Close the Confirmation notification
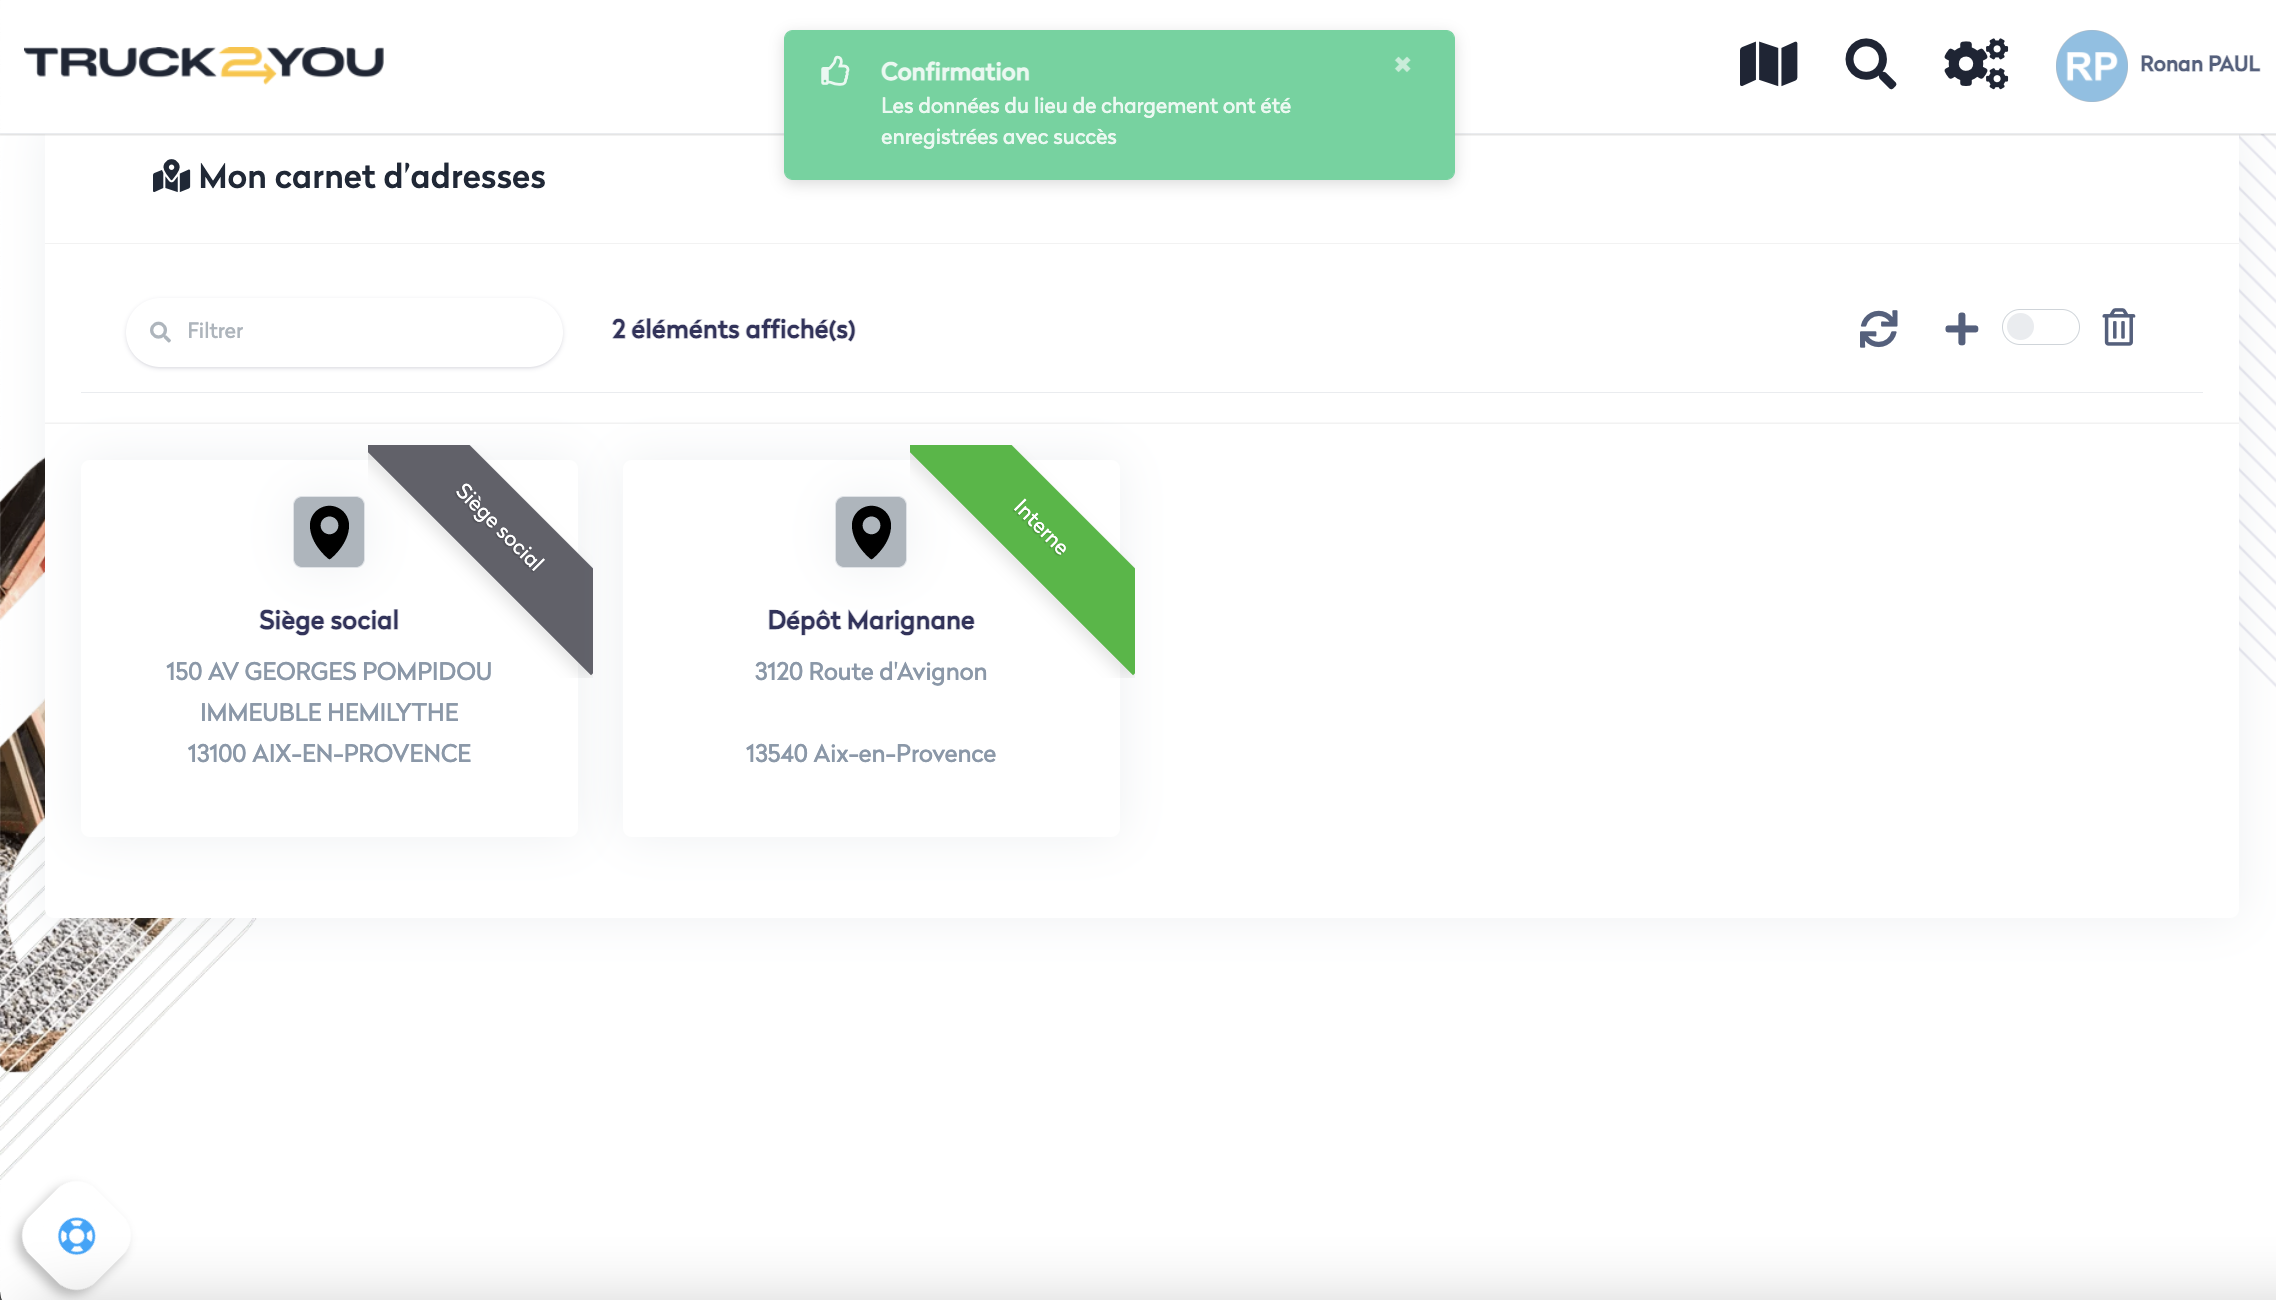2276x1300 pixels. click(x=1402, y=65)
